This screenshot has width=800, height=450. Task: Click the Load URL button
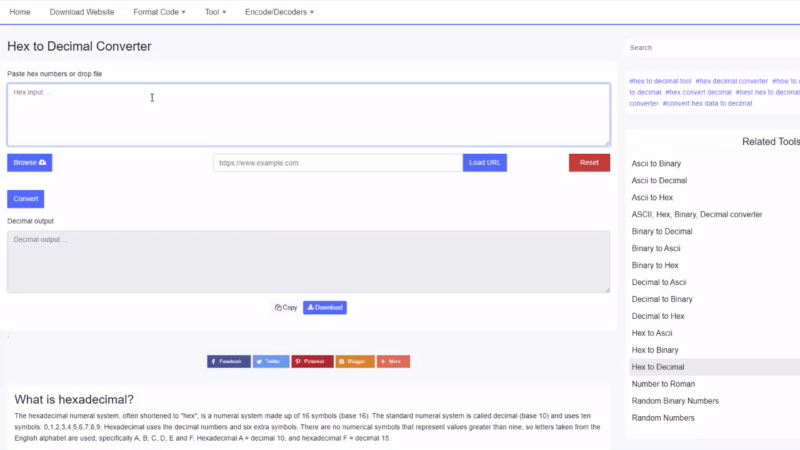pyautogui.click(x=485, y=162)
